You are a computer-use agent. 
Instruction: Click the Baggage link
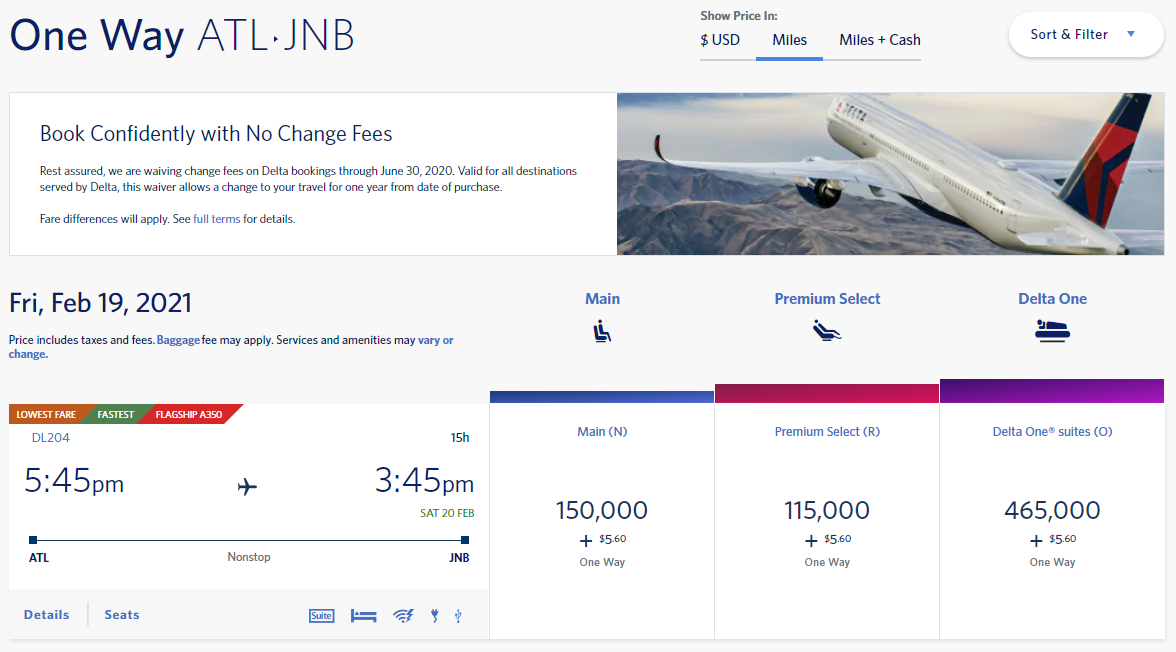(x=177, y=339)
